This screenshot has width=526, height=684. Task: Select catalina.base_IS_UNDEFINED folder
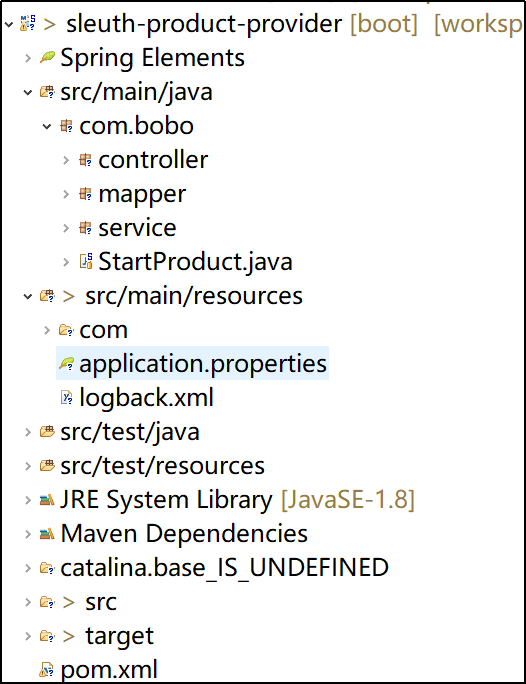tap(224, 568)
